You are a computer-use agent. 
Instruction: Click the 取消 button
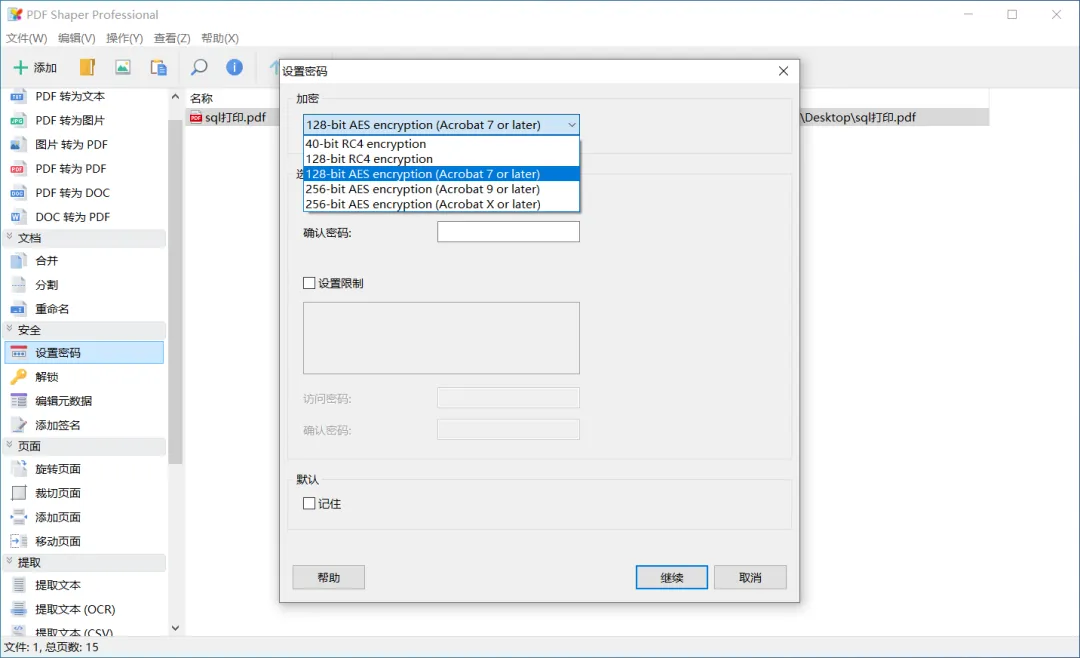[750, 577]
